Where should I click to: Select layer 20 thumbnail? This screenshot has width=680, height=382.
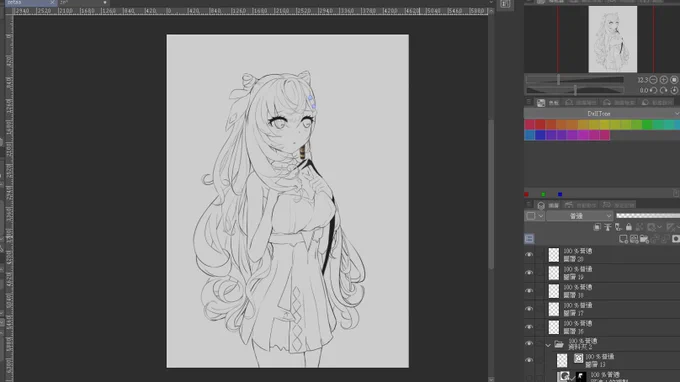(x=554, y=255)
